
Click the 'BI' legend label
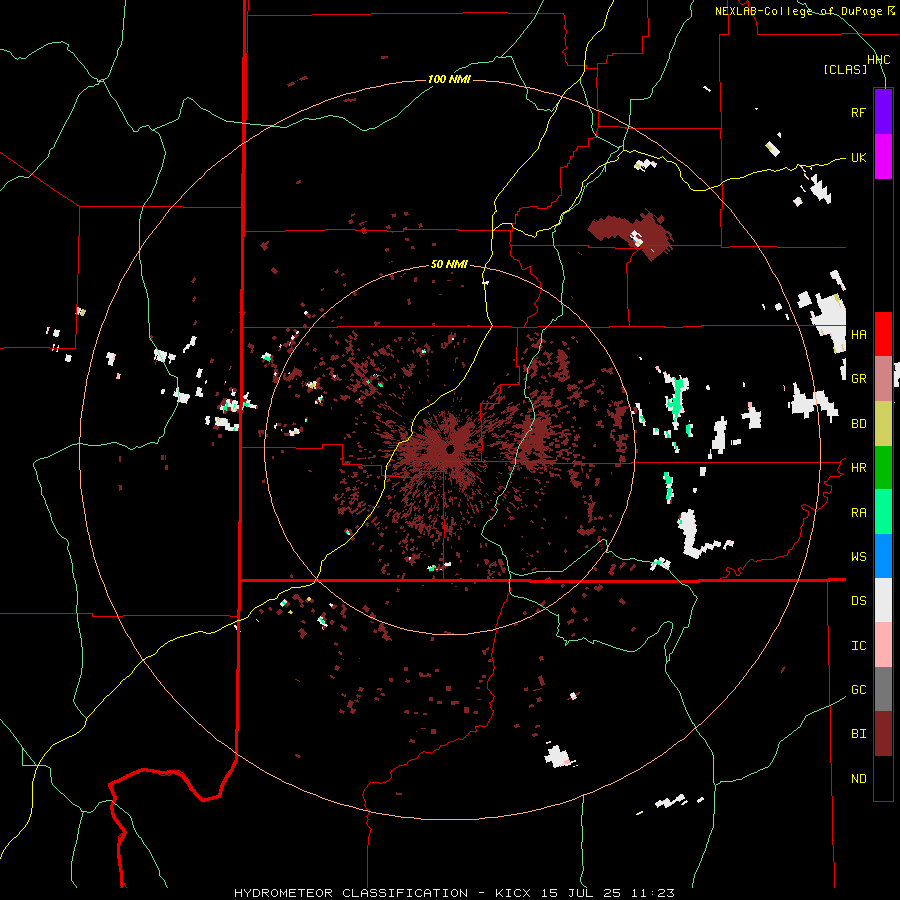coord(858,734)
